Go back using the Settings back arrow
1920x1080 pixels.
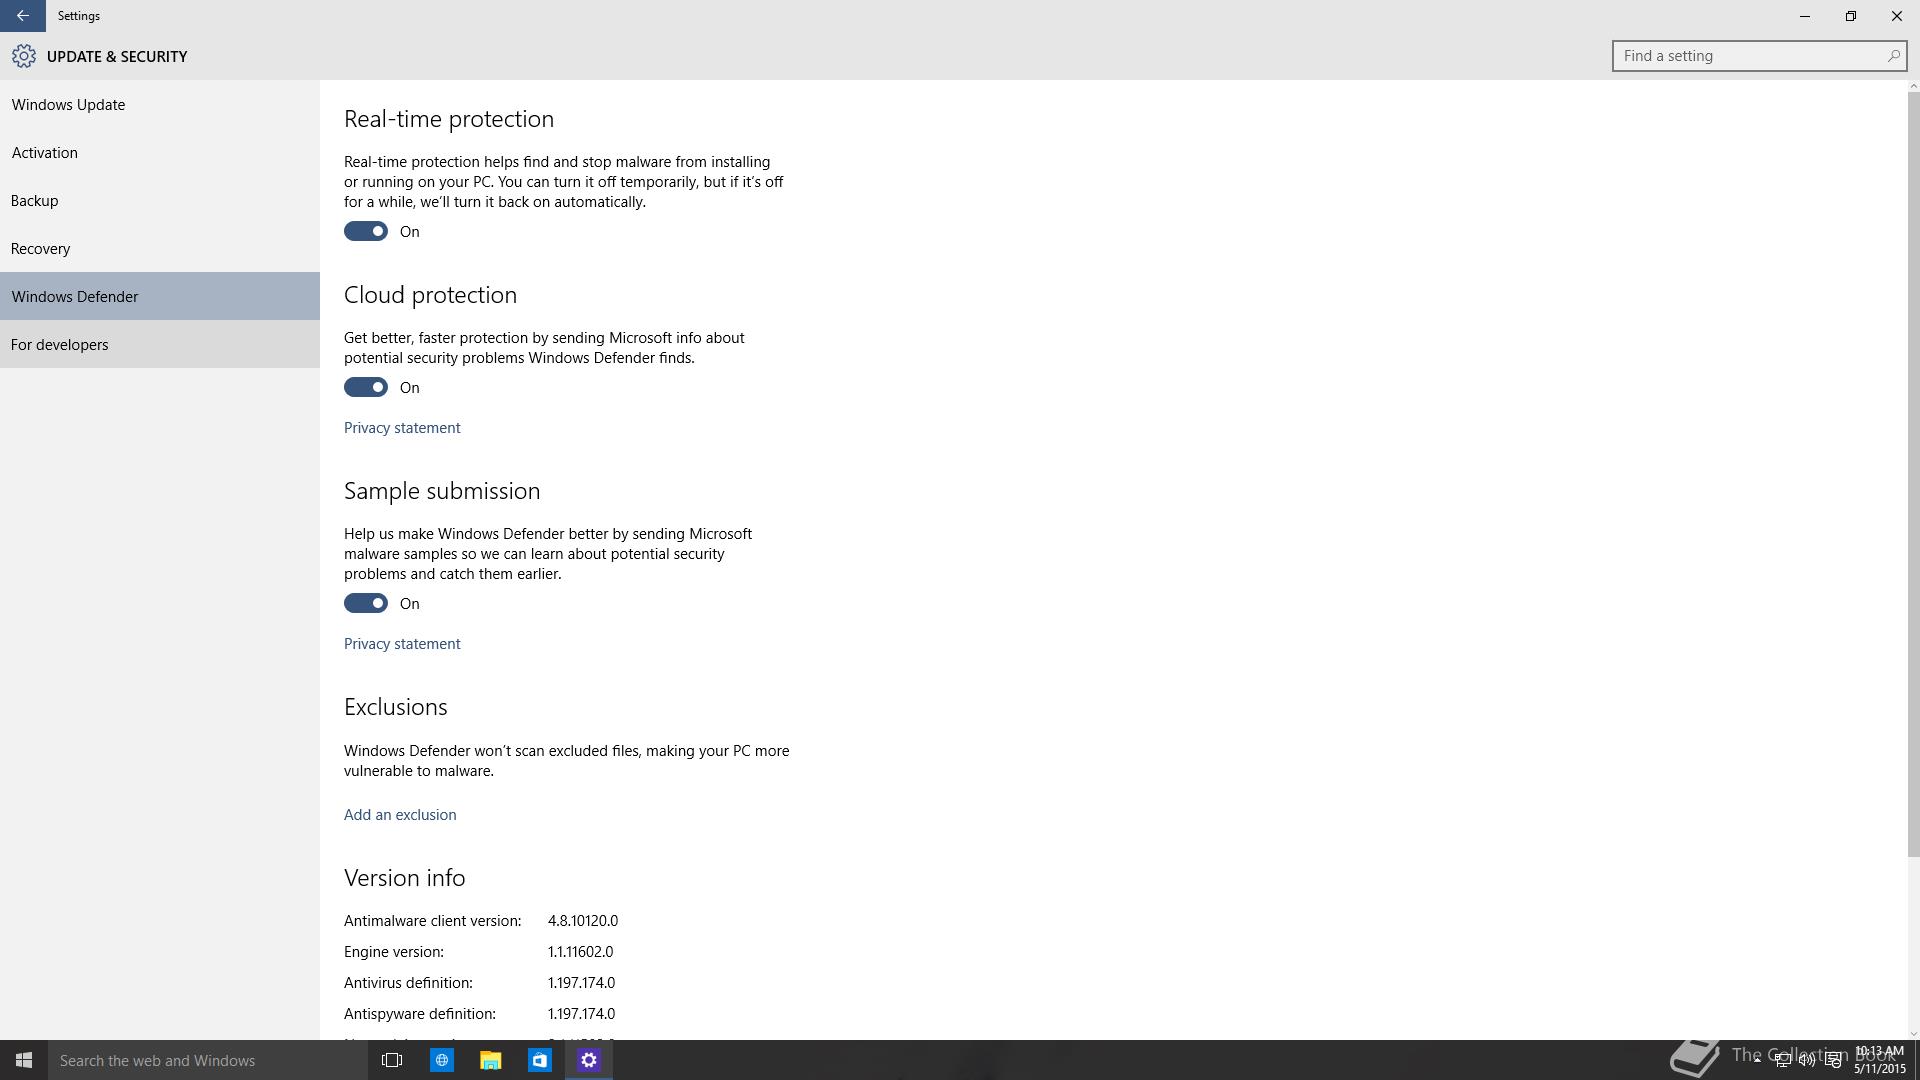22,16
